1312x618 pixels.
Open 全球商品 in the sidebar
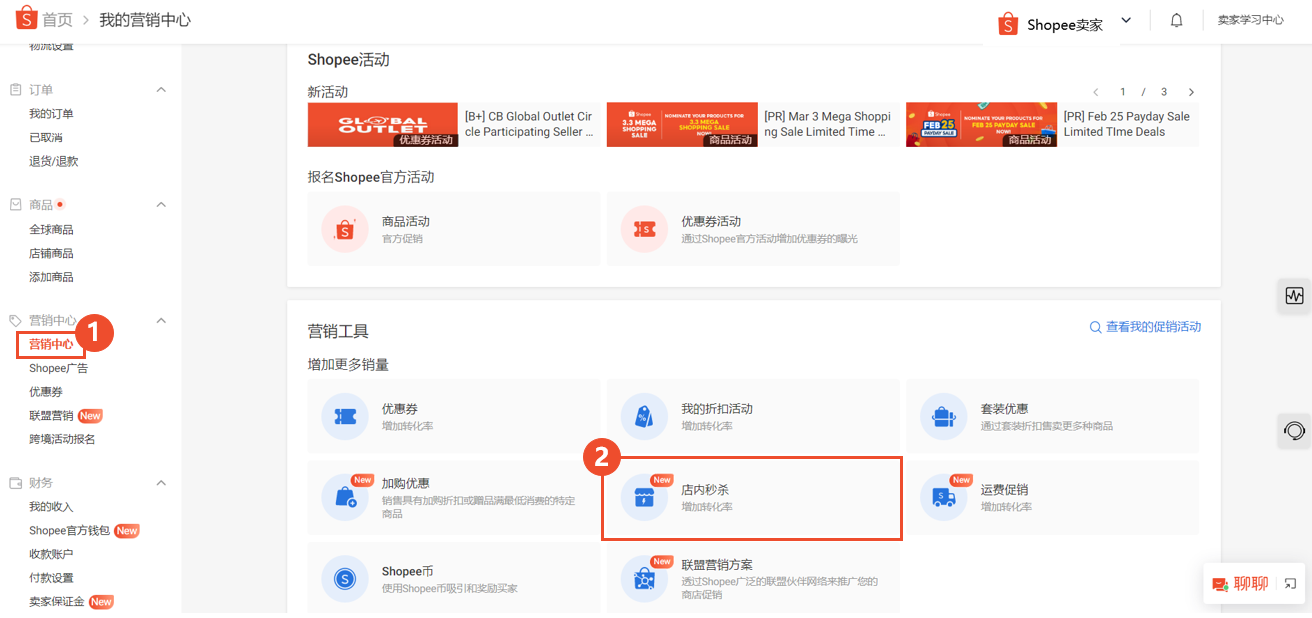pos(51,230)
